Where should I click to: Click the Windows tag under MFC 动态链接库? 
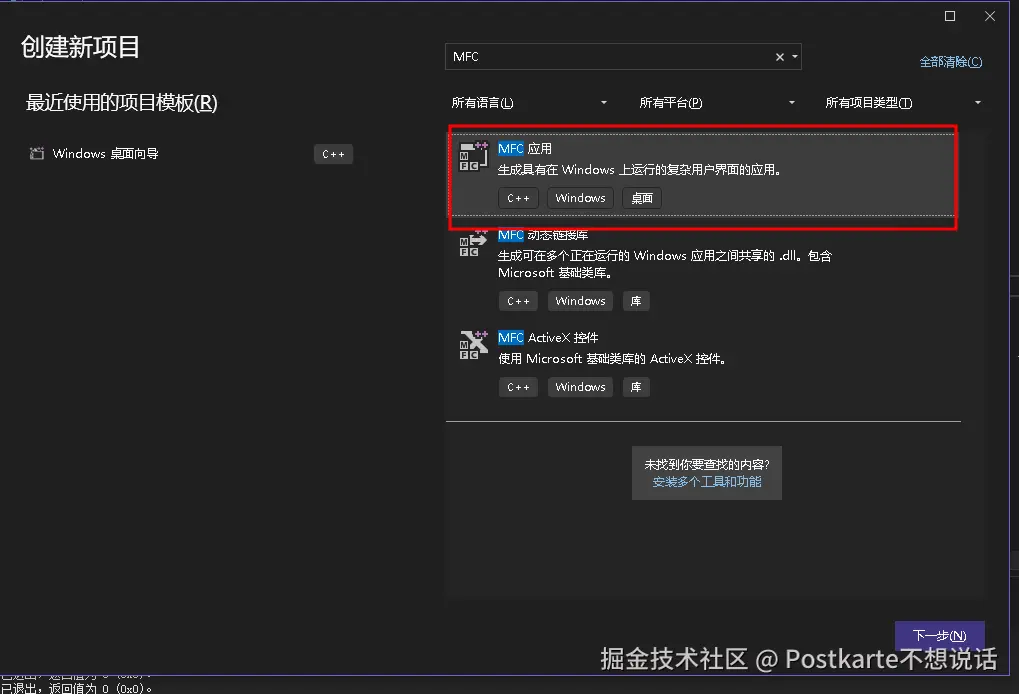(x=580, y=301)
